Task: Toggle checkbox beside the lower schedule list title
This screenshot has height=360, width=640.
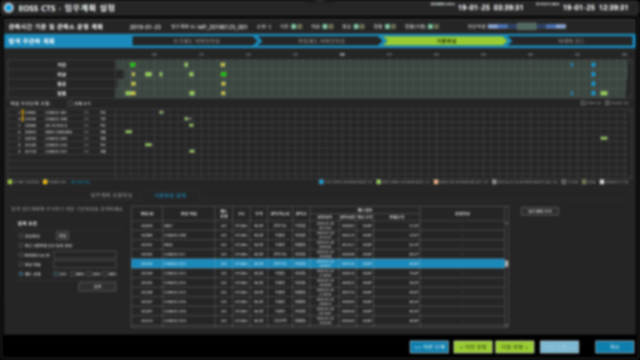Action: tap(70, 104)
